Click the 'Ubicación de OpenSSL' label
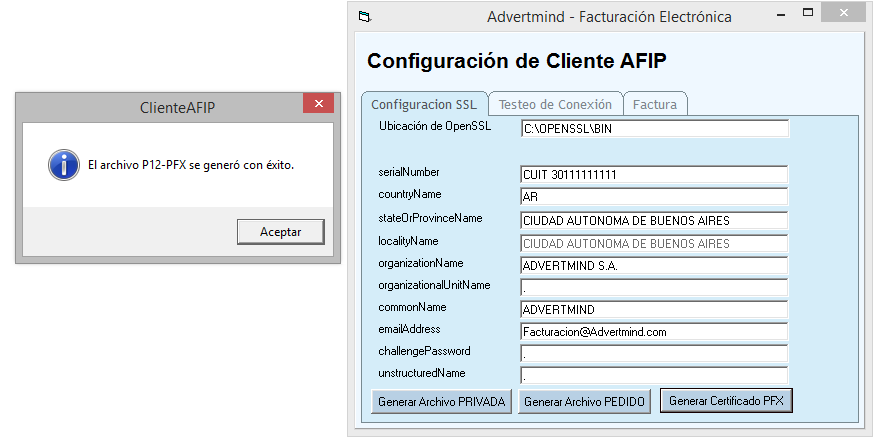The height and width of the screenshot is (440, 875). click(x=435, y=126)
